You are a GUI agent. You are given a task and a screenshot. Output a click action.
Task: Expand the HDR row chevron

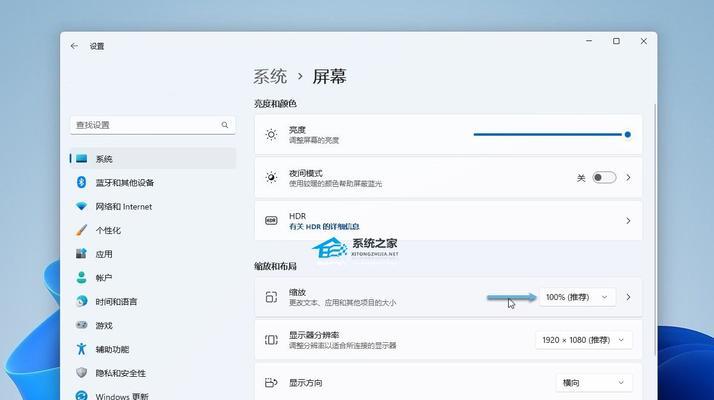pyautogui.click(x=628, y=221)
